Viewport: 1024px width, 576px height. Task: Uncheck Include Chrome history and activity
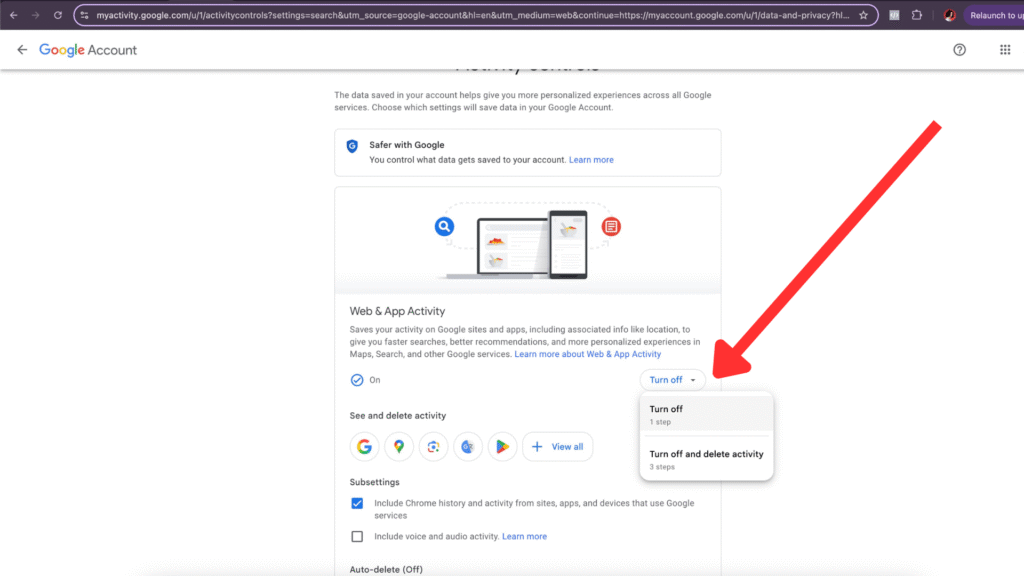point(357,504)
